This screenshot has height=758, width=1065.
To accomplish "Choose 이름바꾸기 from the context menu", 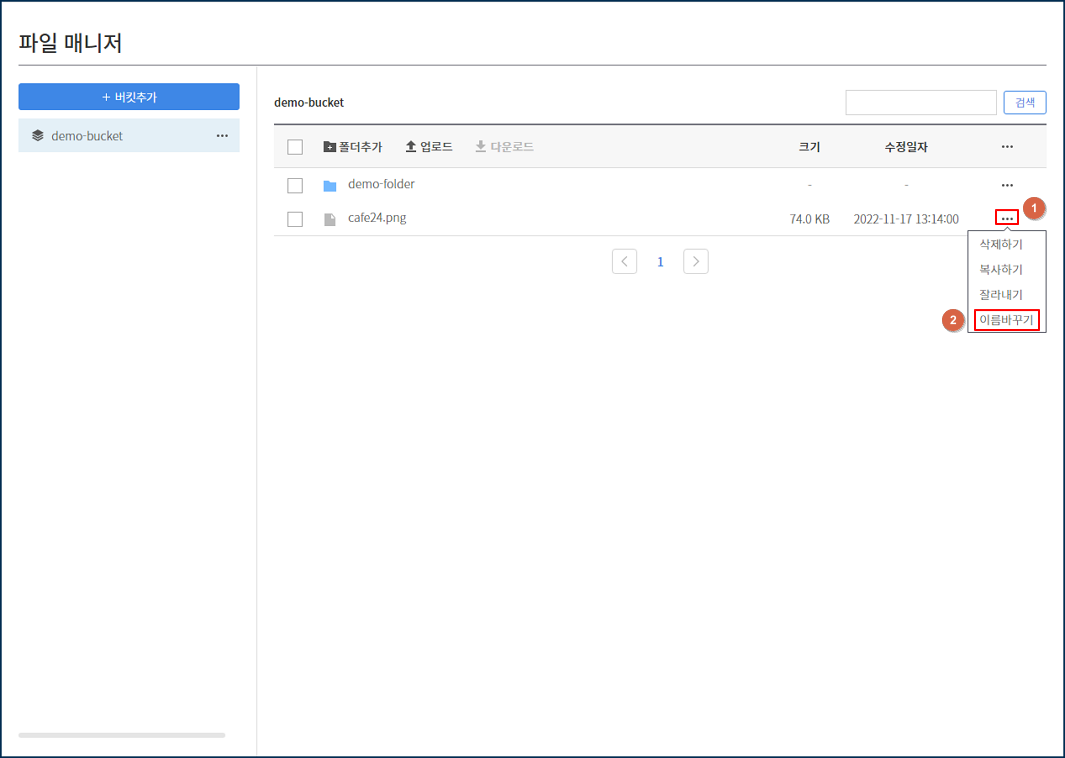I will [1006, 320].
